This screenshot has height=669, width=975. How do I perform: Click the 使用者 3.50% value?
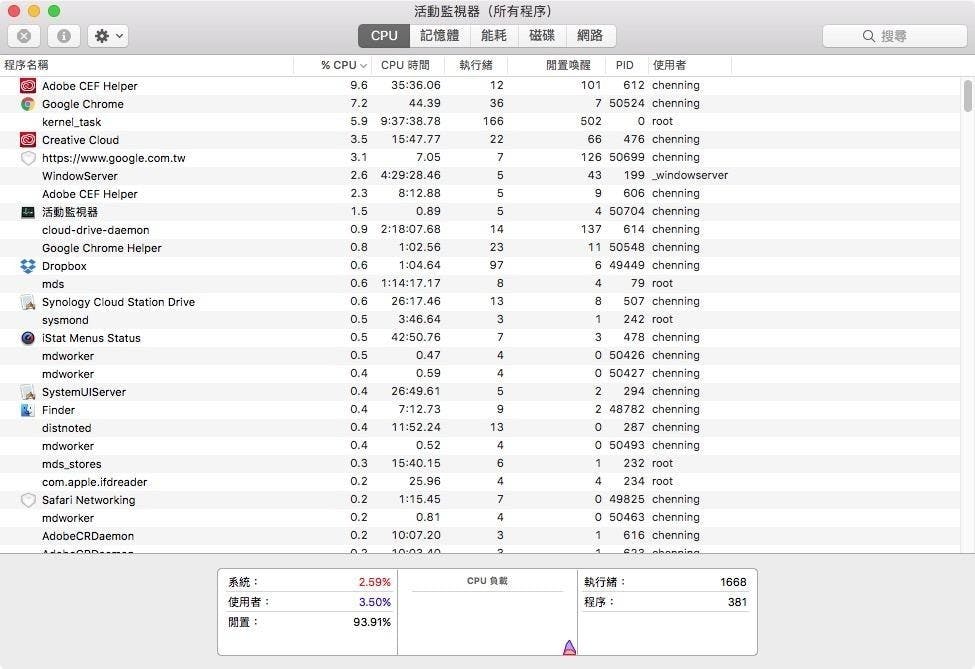coord(374,602)
